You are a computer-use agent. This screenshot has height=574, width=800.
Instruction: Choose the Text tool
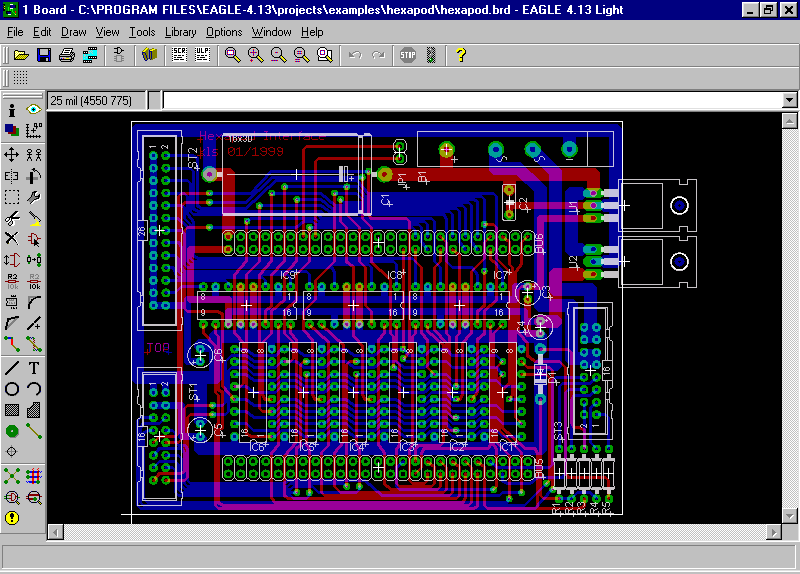click(x=34, y=368)
